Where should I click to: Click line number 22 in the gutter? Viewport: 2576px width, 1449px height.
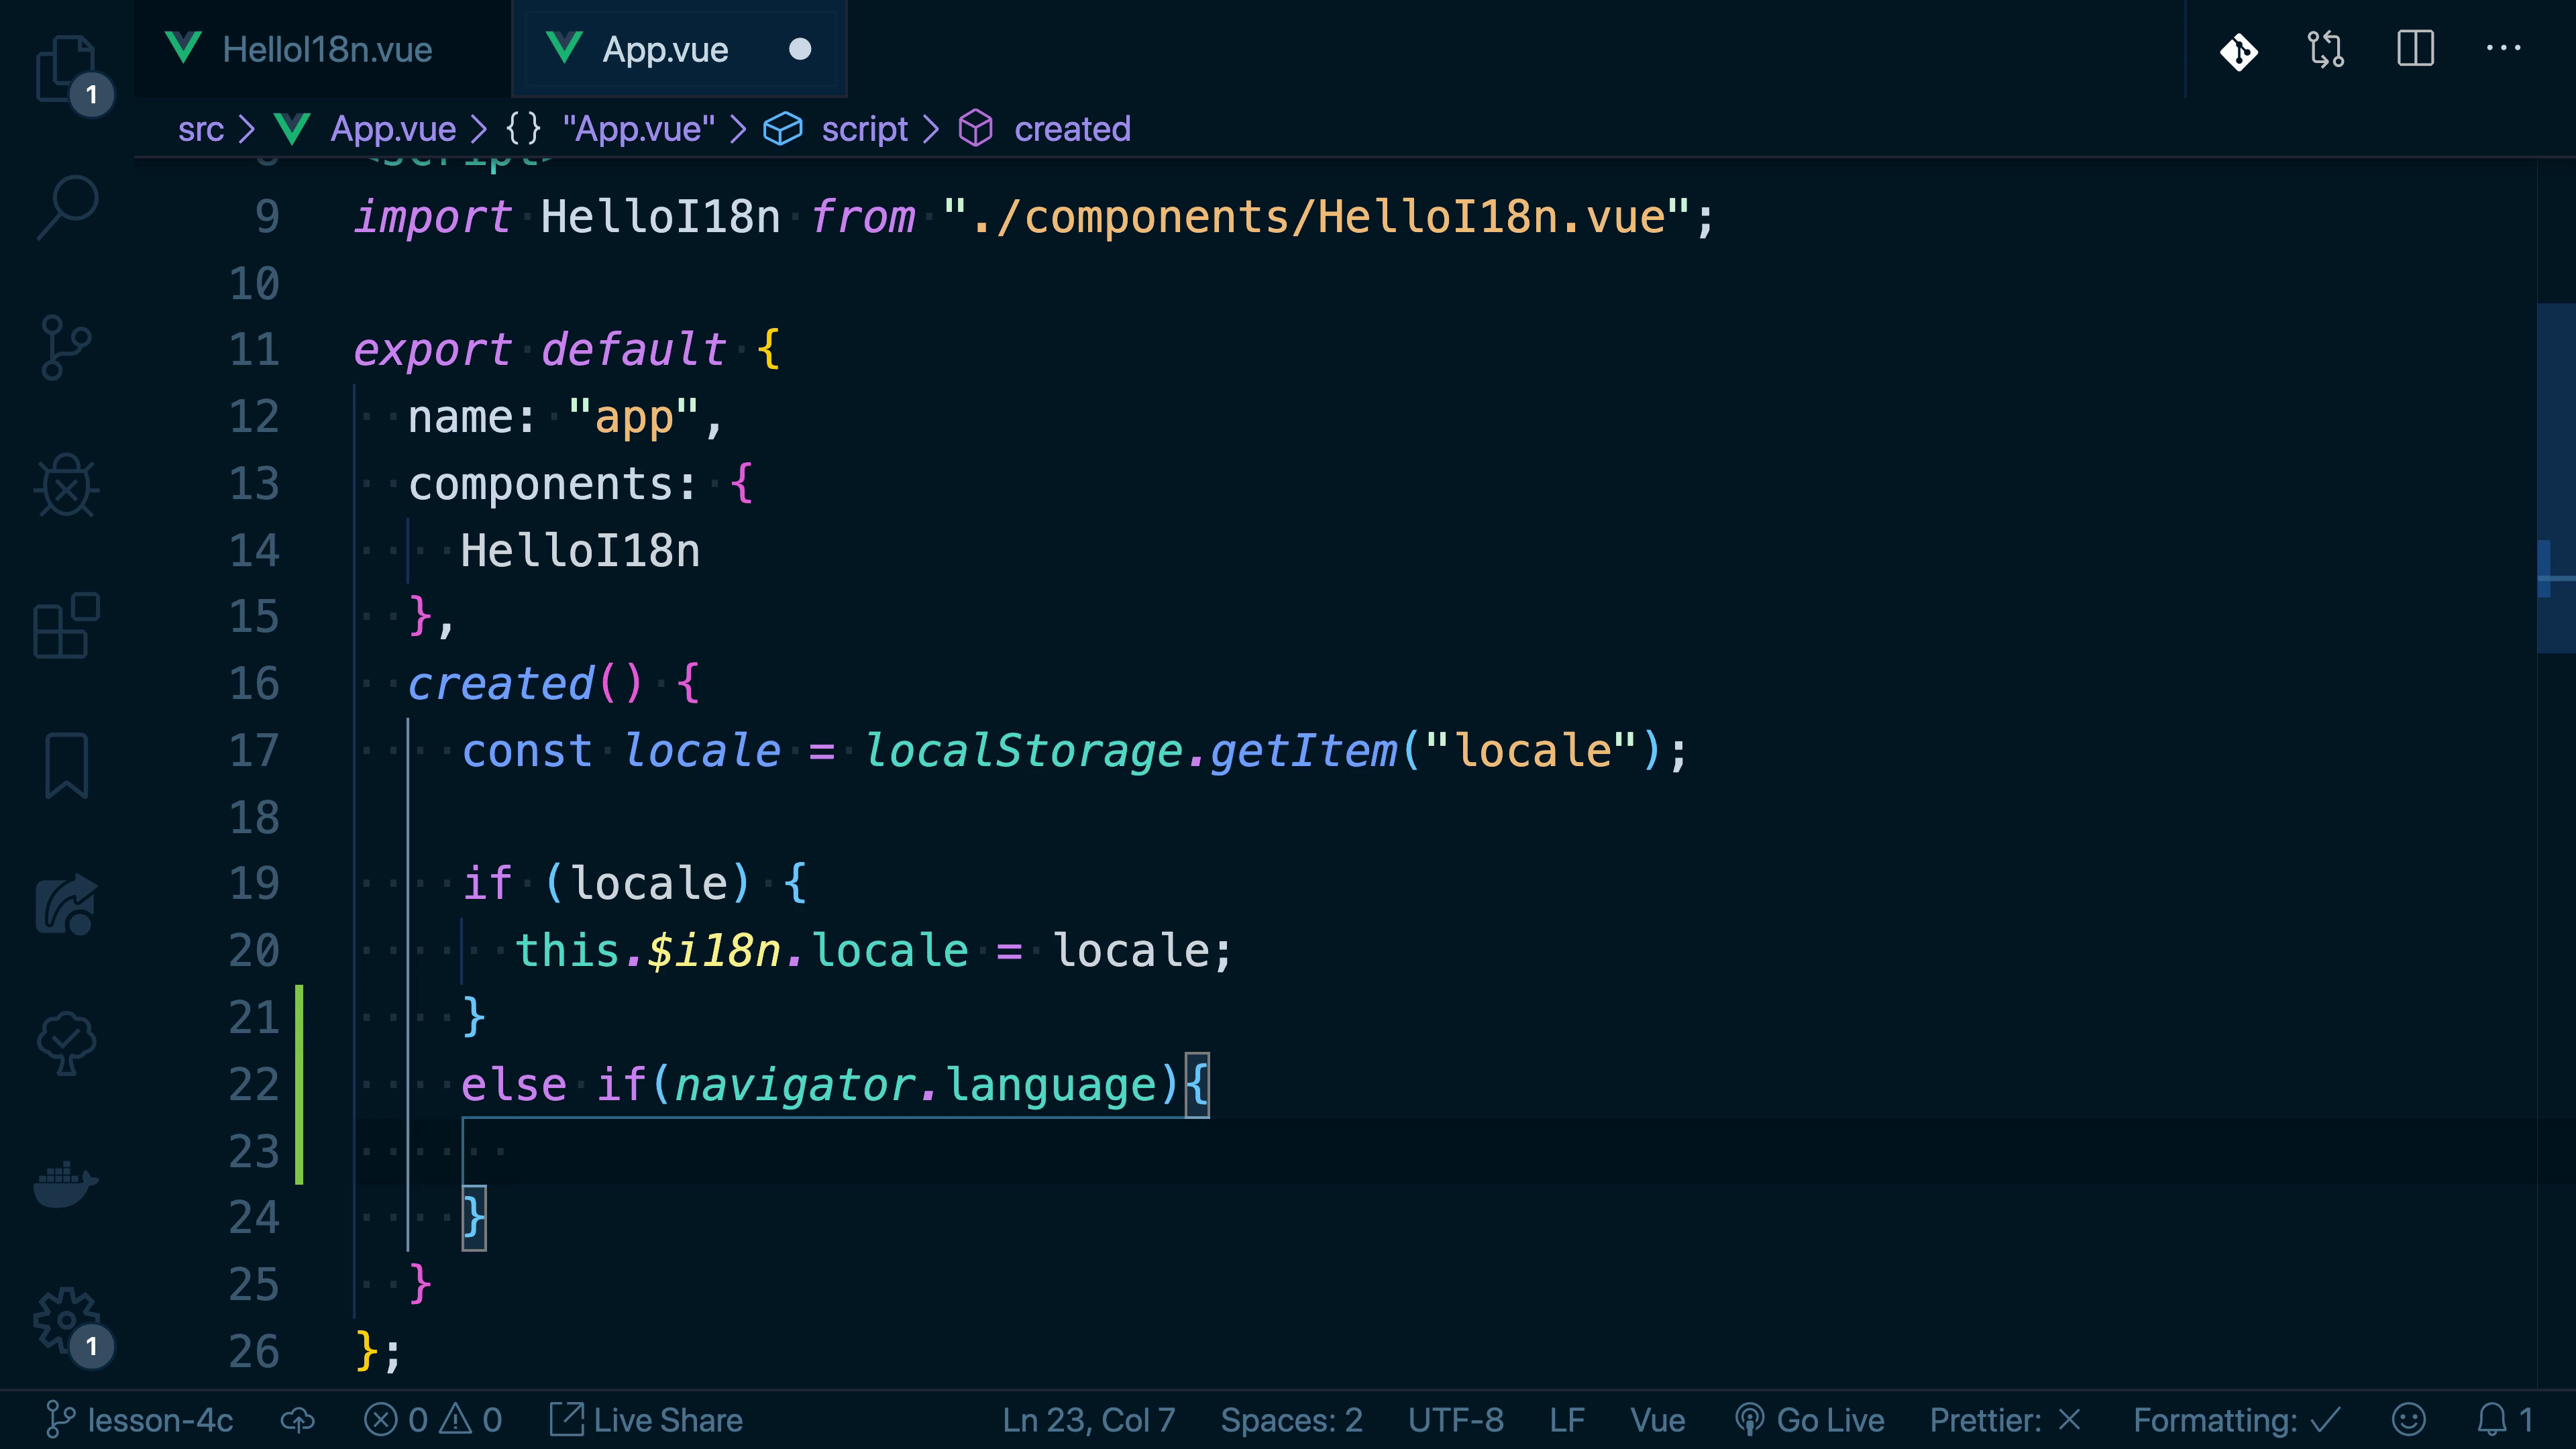(254, 1085)
